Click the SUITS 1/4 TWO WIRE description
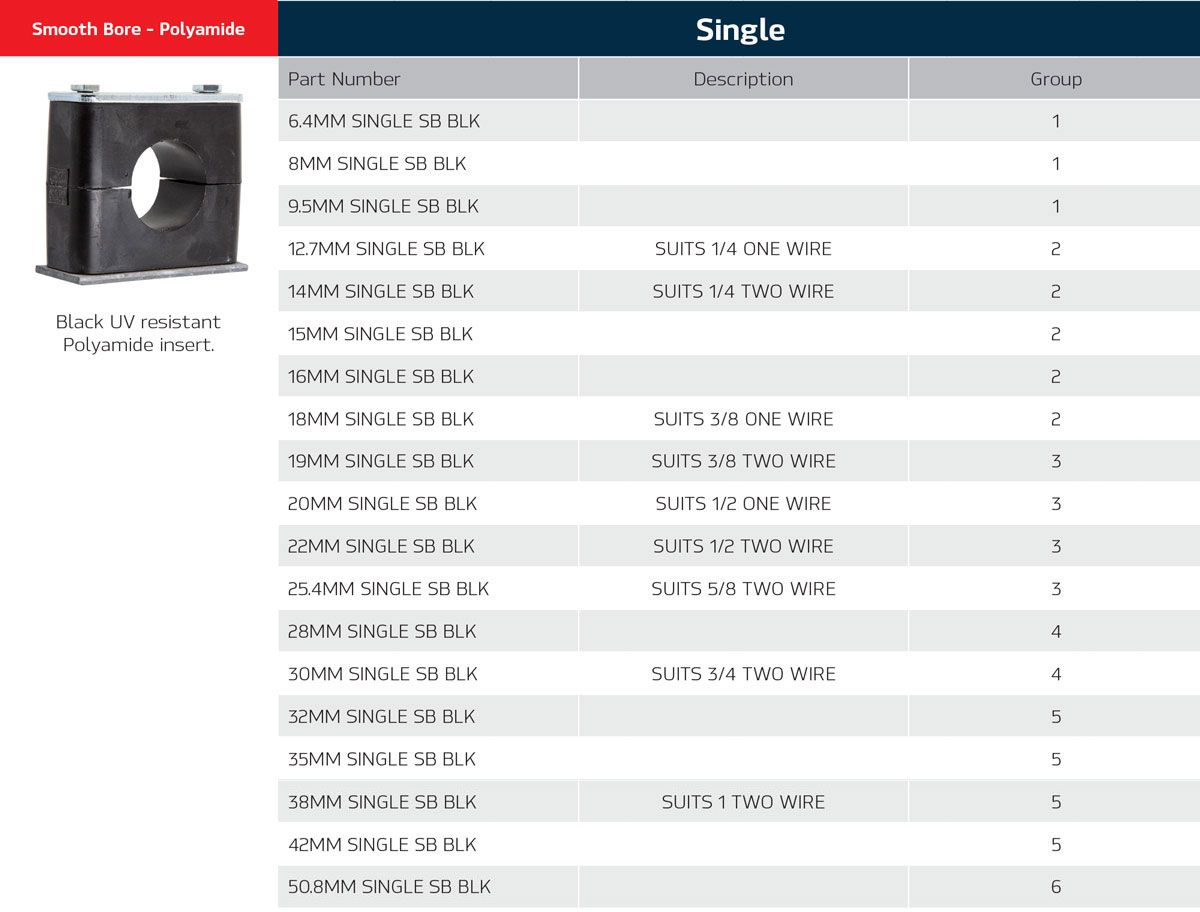1200x912 pixels. point(743,291)
